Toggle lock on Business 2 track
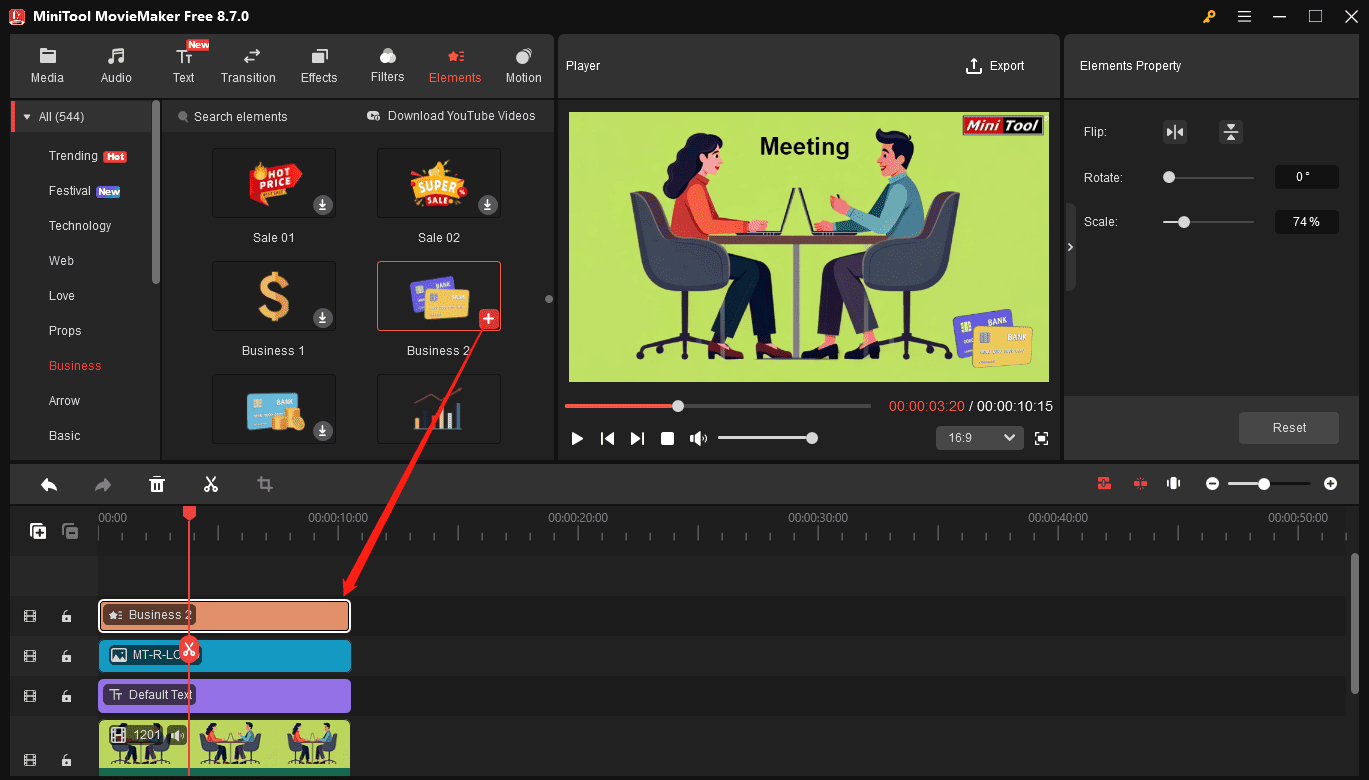The height and width of the screenshot is (780, 1369). click(x=66, y=617)
